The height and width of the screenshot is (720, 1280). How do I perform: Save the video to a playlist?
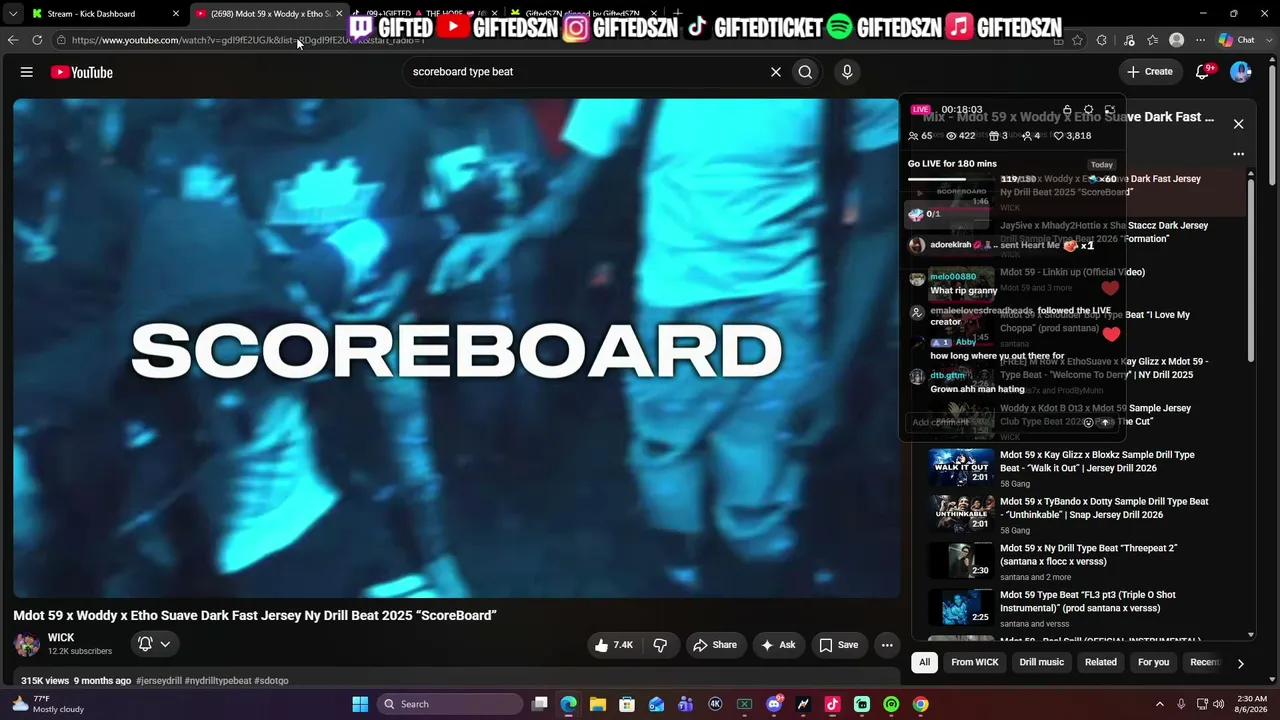[839, 645]
